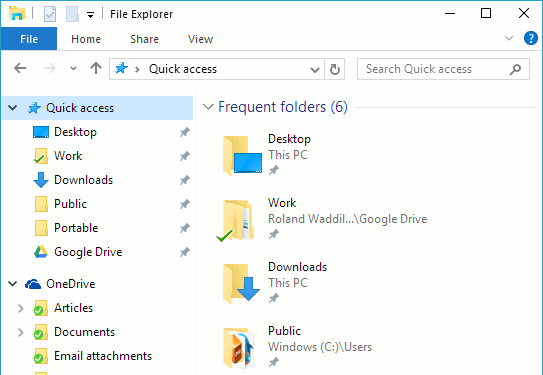Switch to the Home ribbon tab

coord(86,39)
